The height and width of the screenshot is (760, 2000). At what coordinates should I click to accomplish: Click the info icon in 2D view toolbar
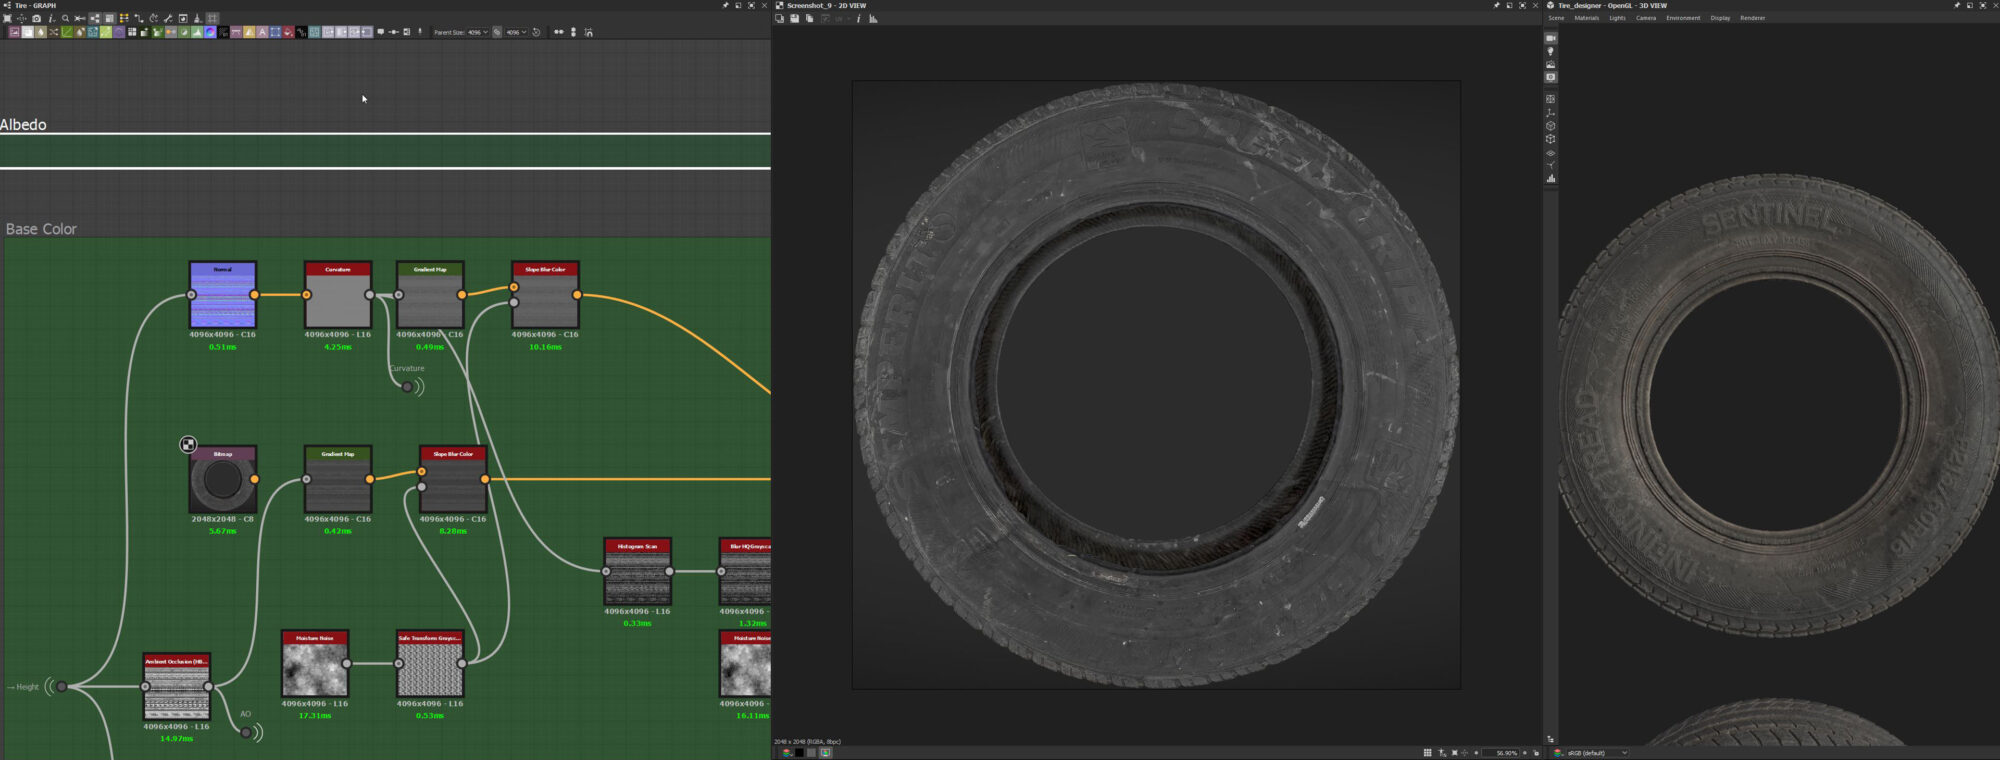click(858, 18)
